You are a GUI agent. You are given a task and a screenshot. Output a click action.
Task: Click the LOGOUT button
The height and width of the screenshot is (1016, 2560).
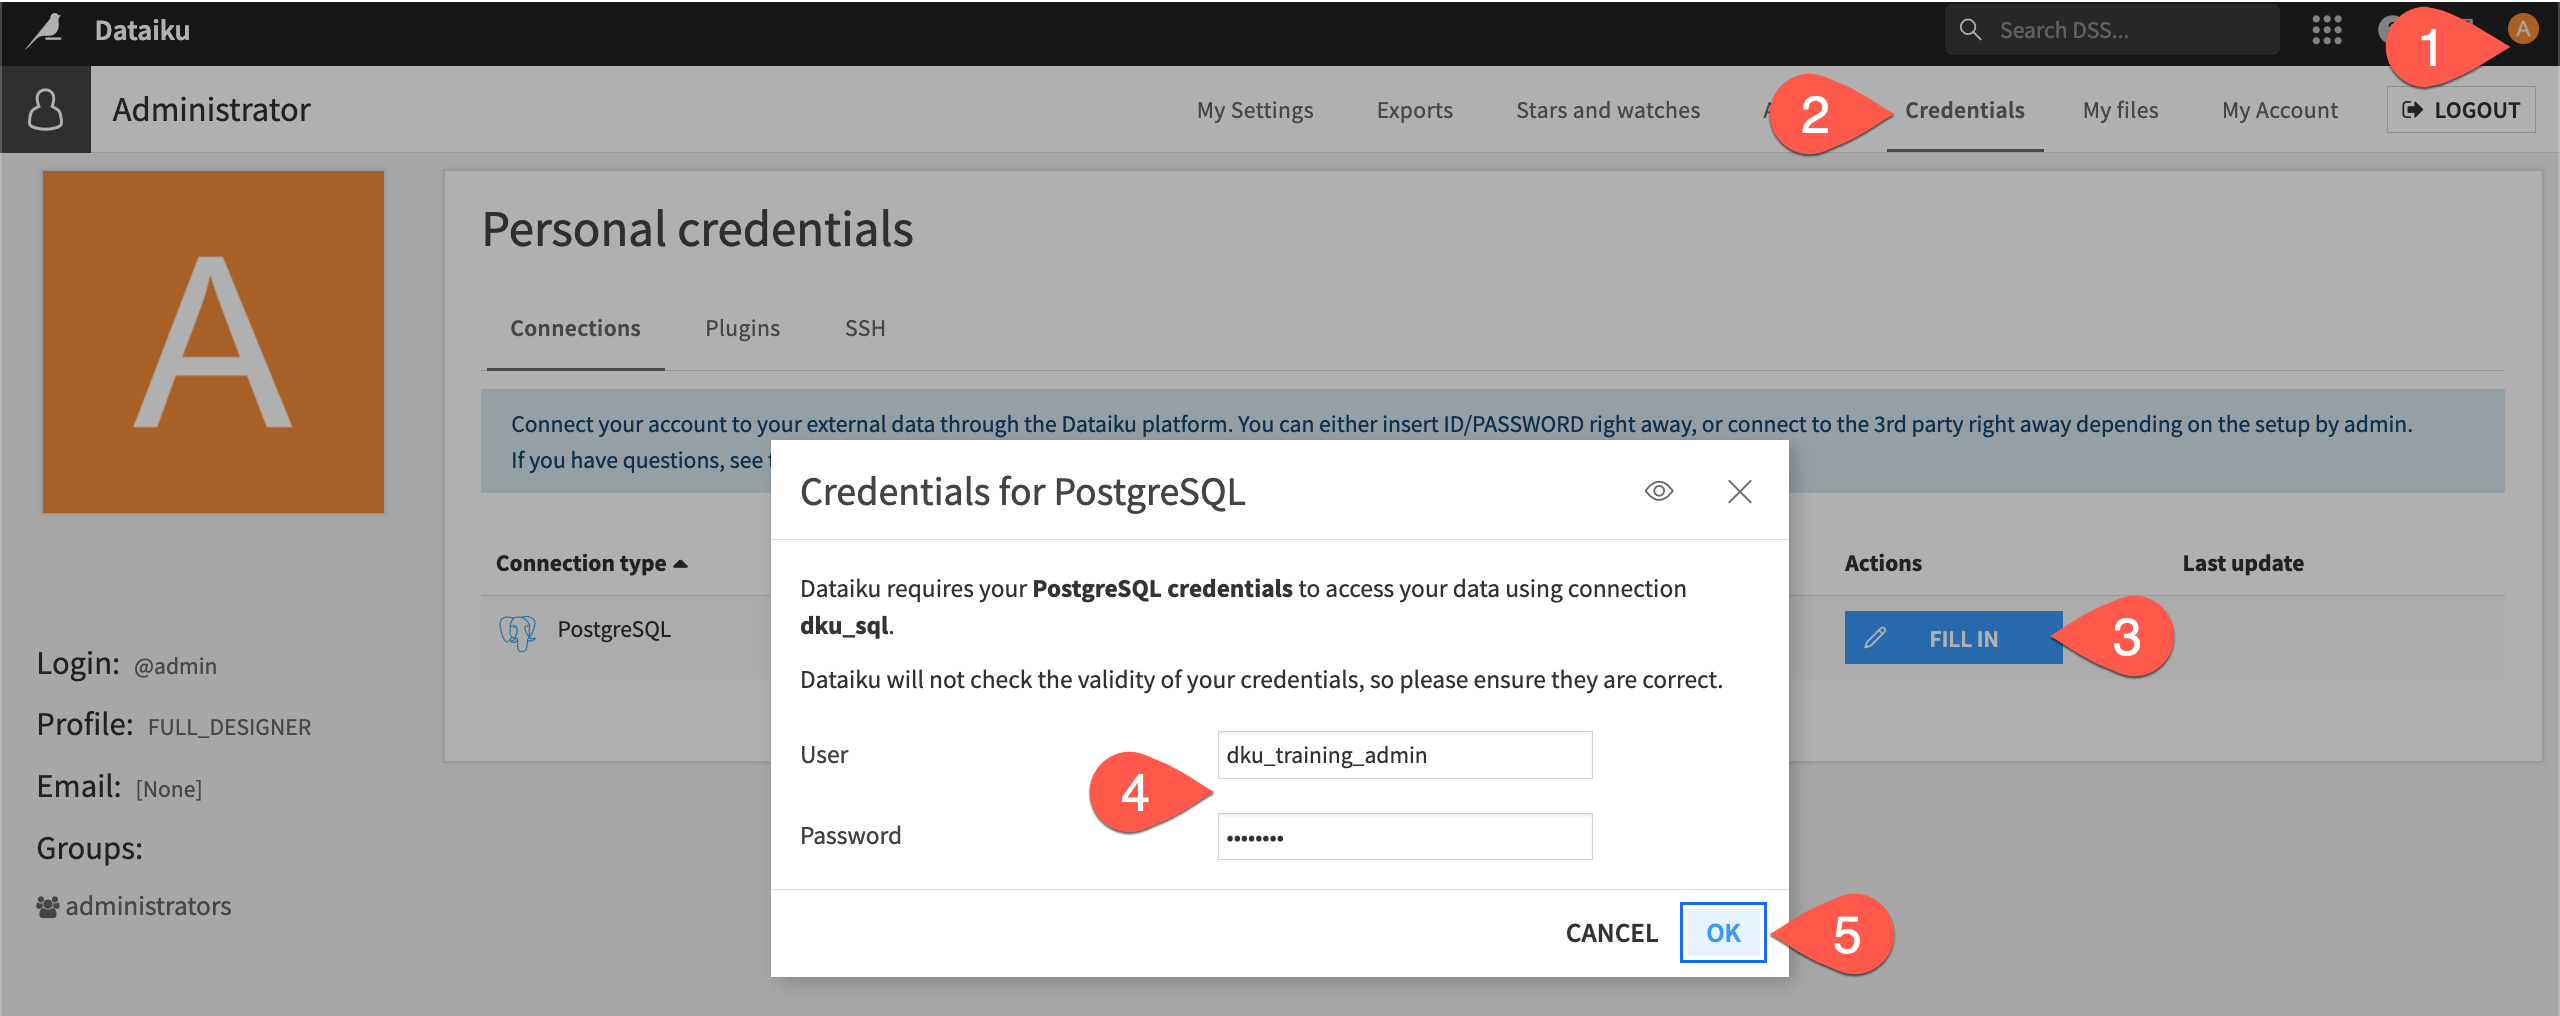2461,110
